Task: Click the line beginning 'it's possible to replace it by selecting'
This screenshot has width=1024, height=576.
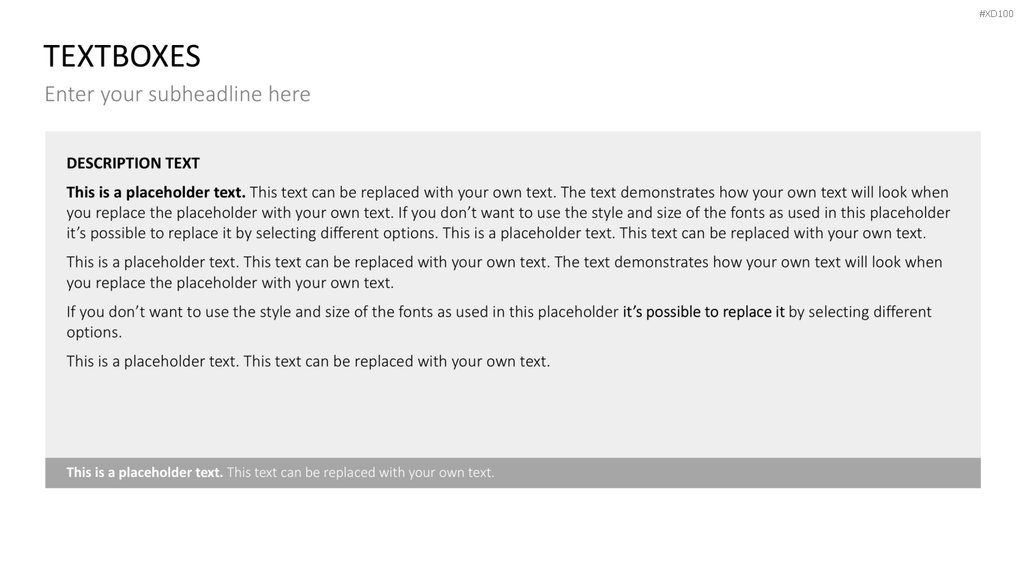Action: (496, 233)
